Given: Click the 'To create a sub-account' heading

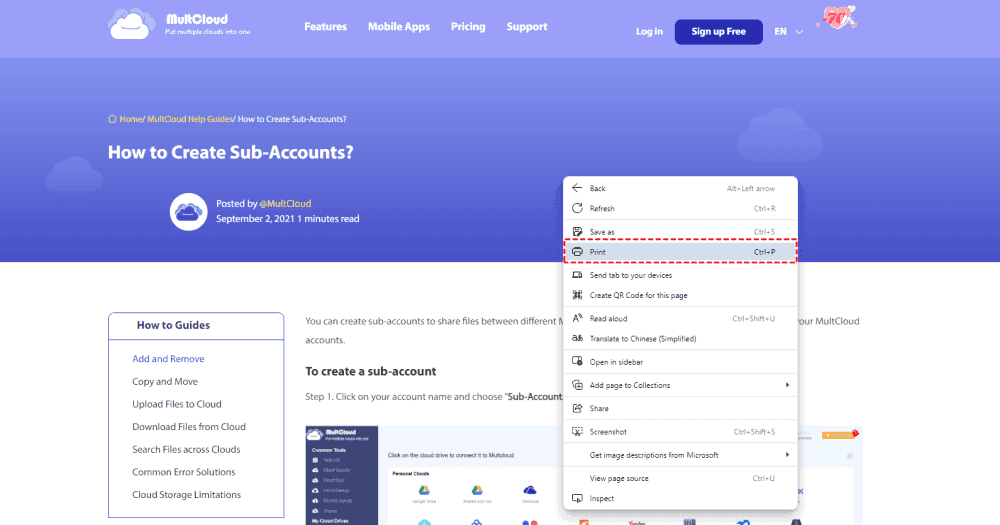Looking at the screenshot, I should tap(371, 371).
